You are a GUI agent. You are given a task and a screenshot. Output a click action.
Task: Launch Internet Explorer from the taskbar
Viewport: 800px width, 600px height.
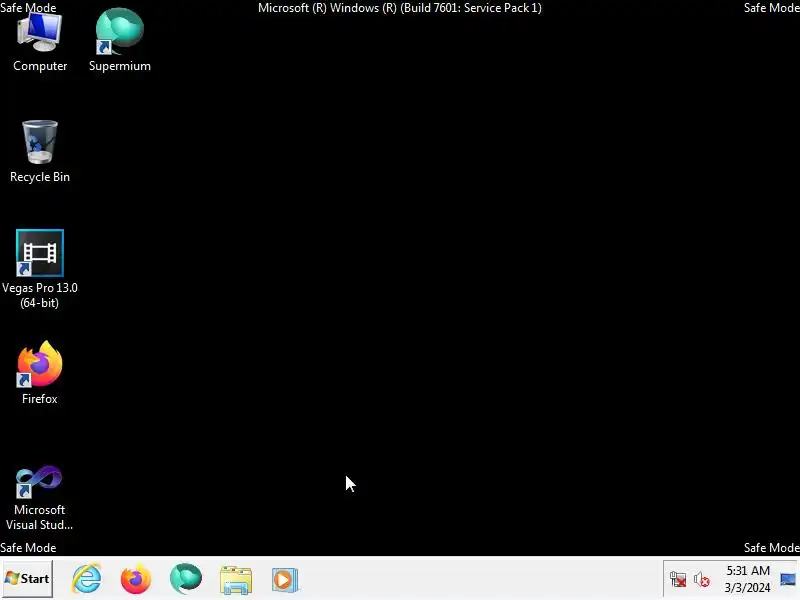pos(87,579)
